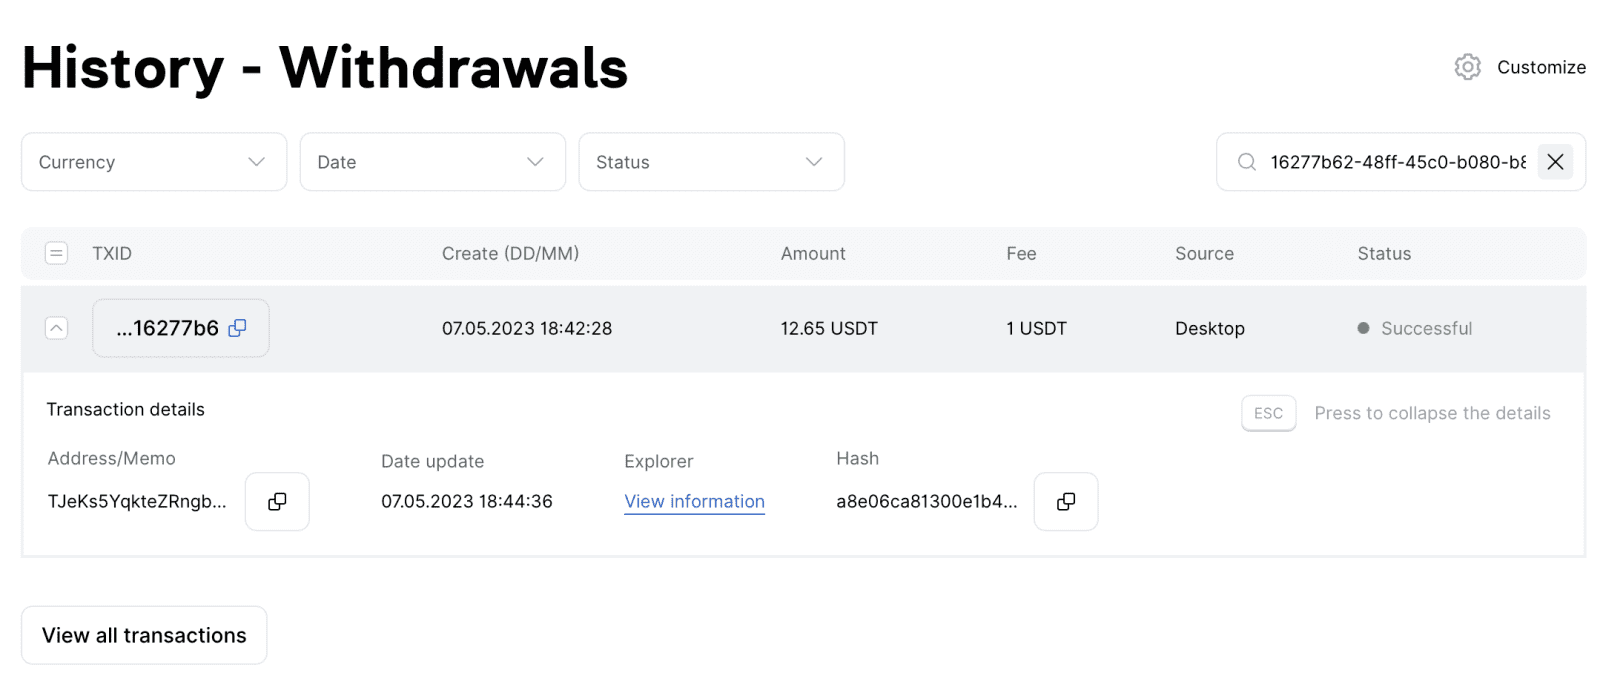The height and width of the screenshot is (699, 1600).
Task: Clear the search field with X
Action: pyautogui.click(x=1555, y=162)
